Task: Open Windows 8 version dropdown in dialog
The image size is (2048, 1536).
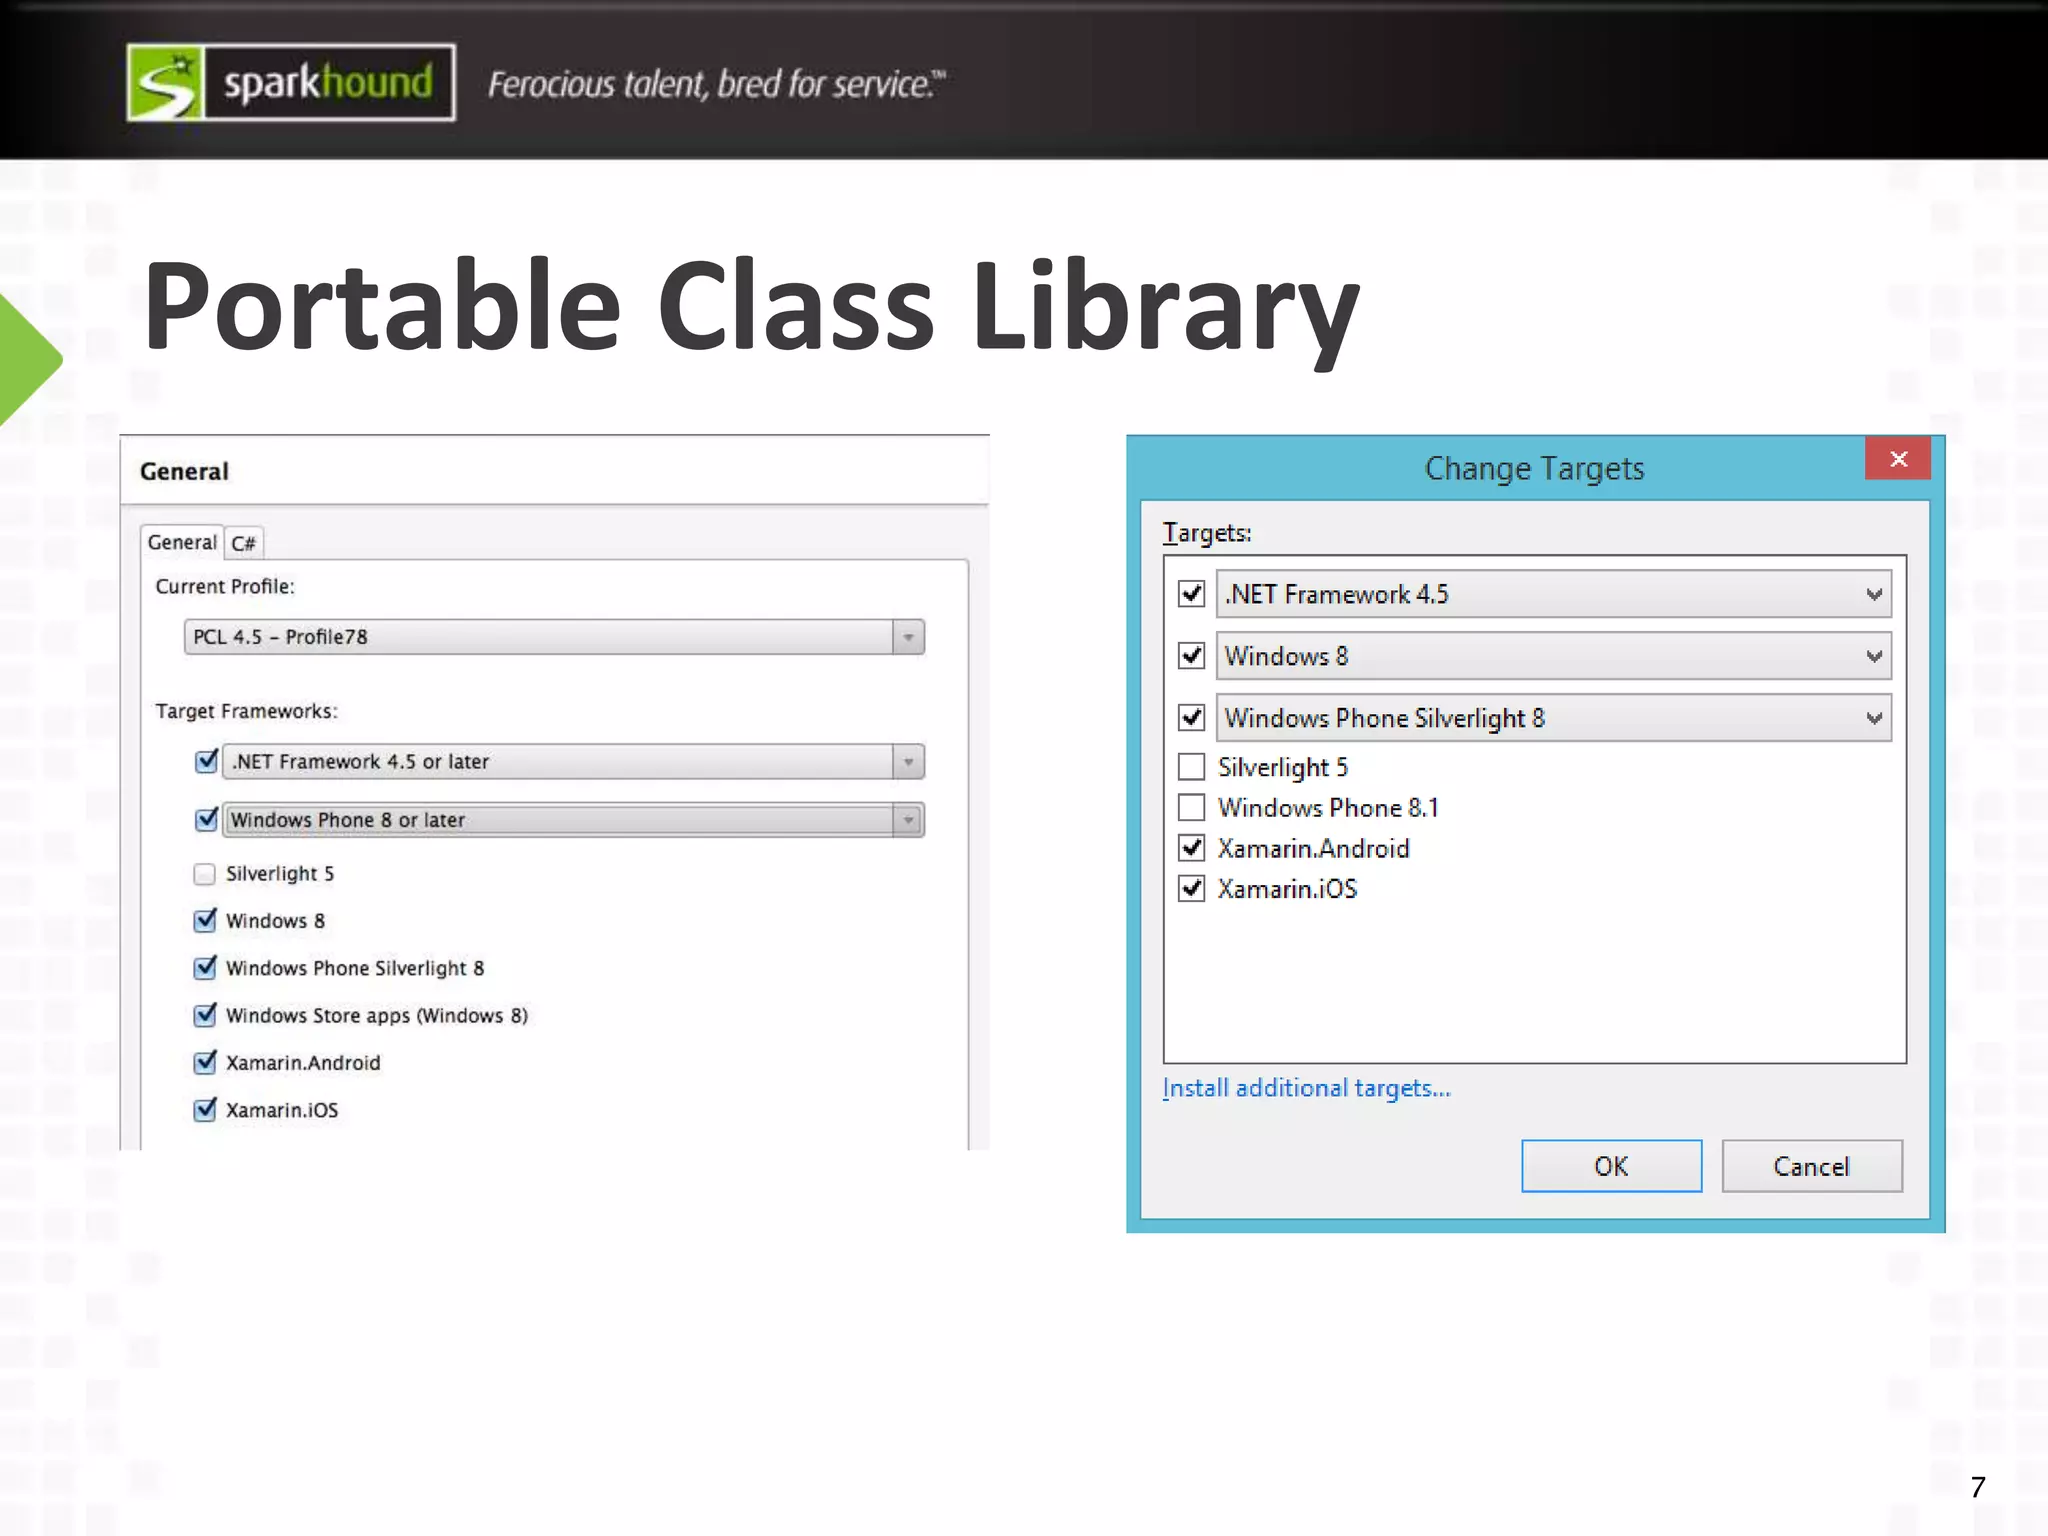Action: 1553,656
